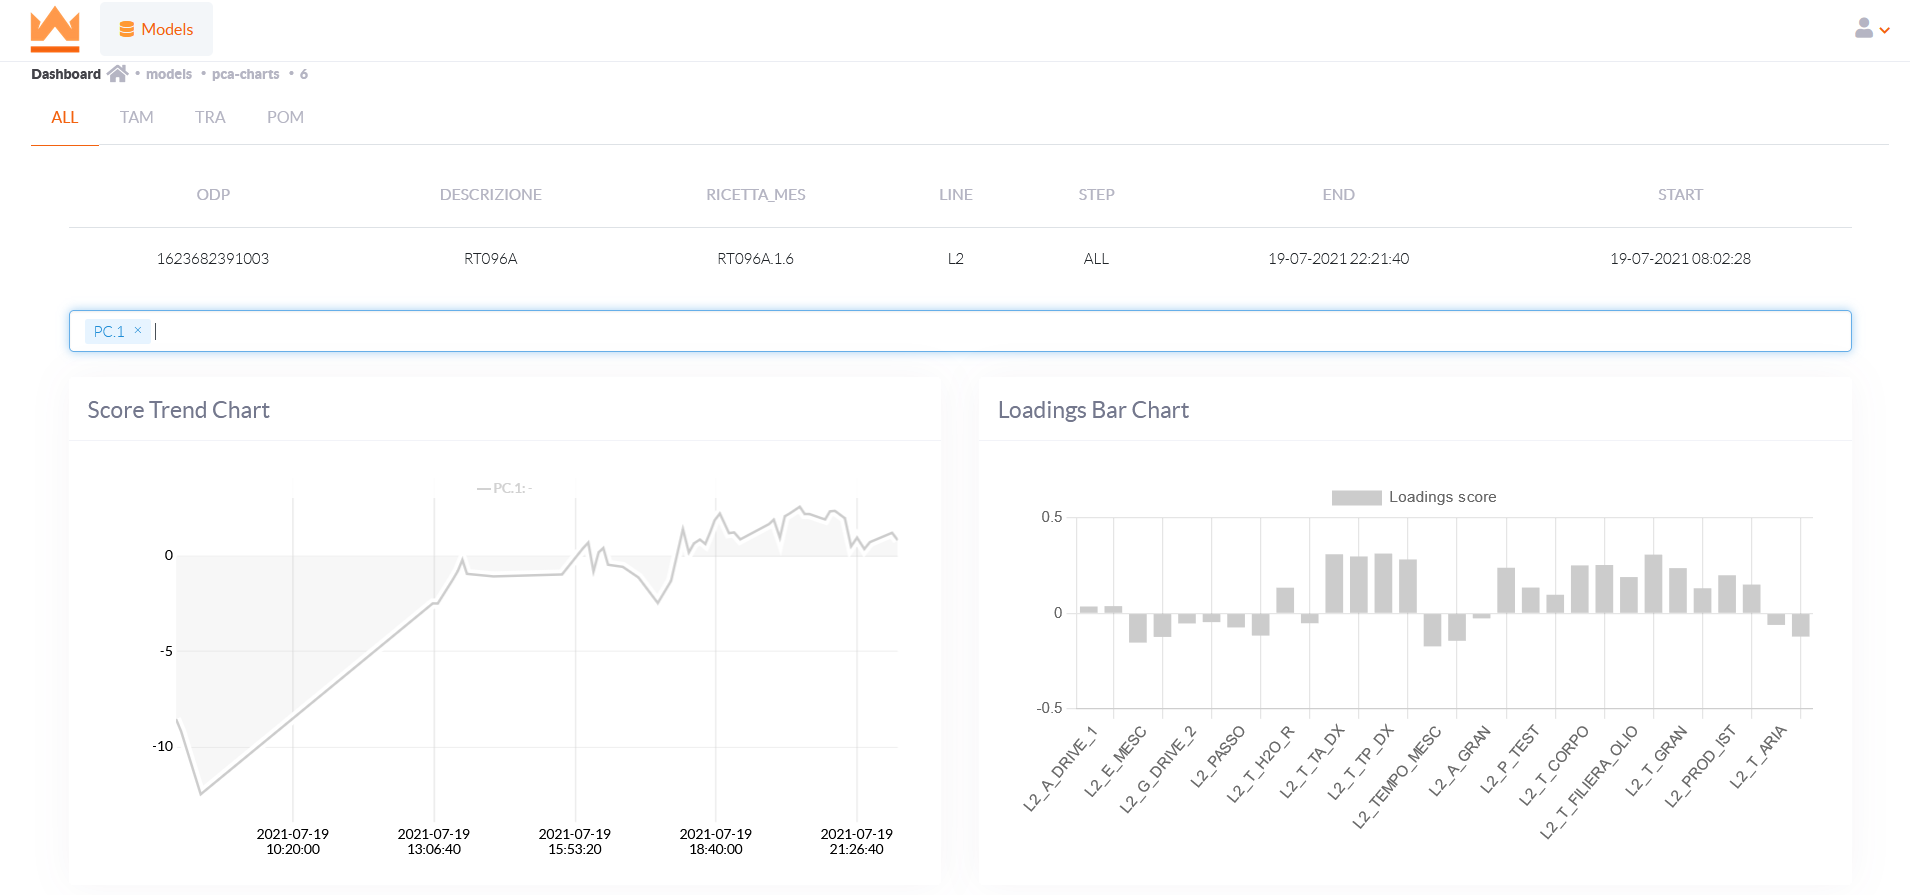Open the POM tab
Viewport: 1910px width, 895px height.
285,117
